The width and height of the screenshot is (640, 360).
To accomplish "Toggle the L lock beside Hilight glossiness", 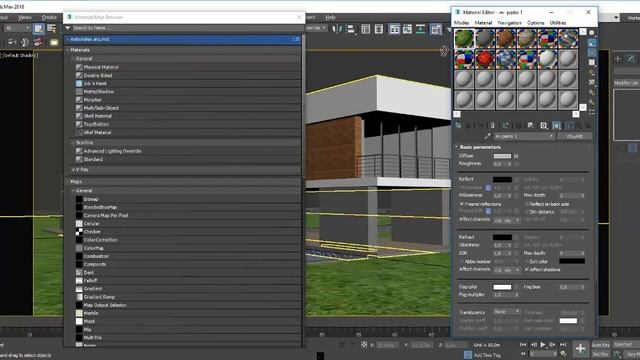I will [x=488, y=188].
